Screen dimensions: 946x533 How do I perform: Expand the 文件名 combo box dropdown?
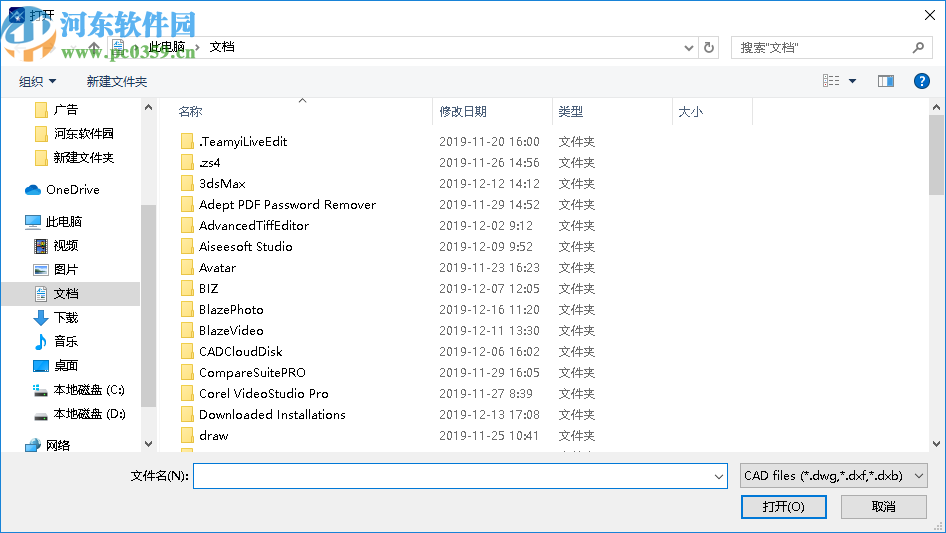tap(719, 476)
